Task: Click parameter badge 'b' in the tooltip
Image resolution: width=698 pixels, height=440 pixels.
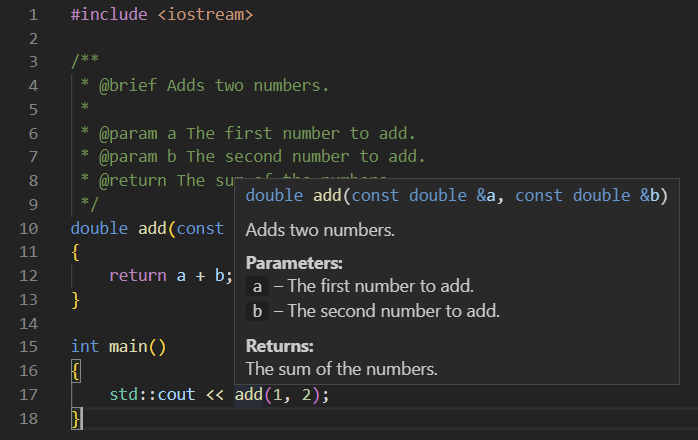Action: point(257,311)
